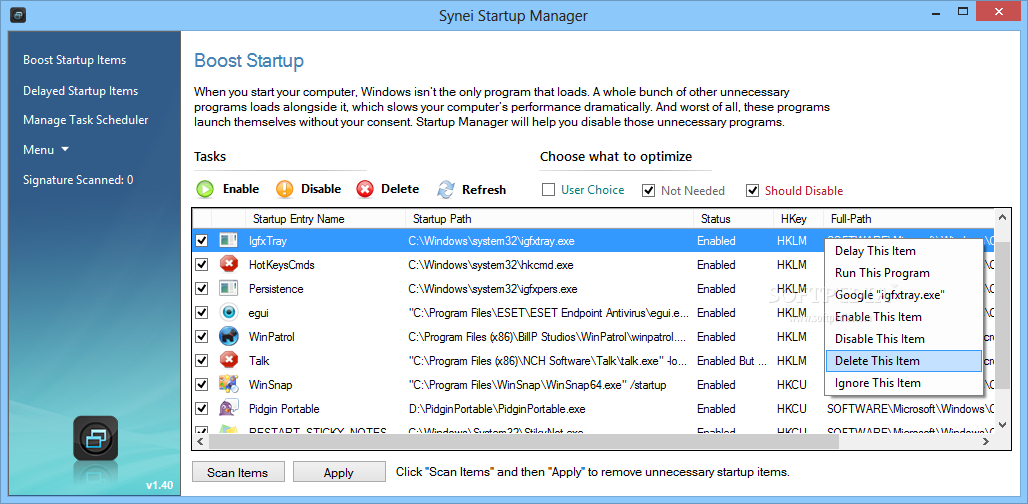
Task: Click the Talk red X icon
Action: (228, 360)
